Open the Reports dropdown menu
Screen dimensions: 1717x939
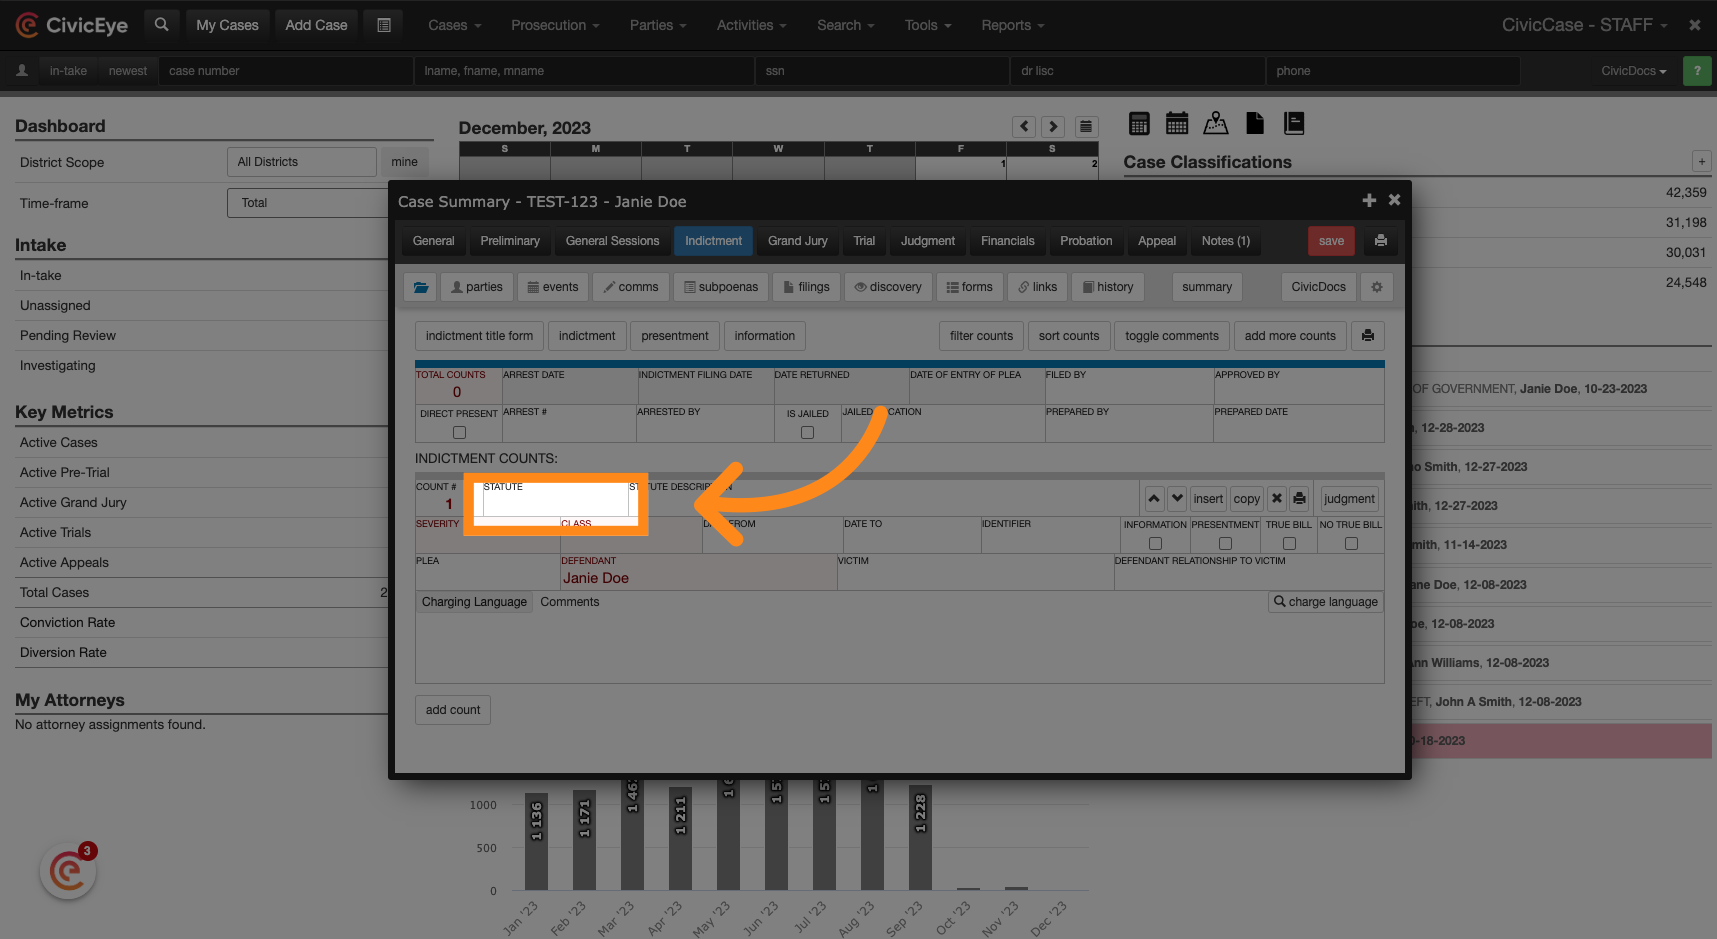click(x=1013, y=25)
